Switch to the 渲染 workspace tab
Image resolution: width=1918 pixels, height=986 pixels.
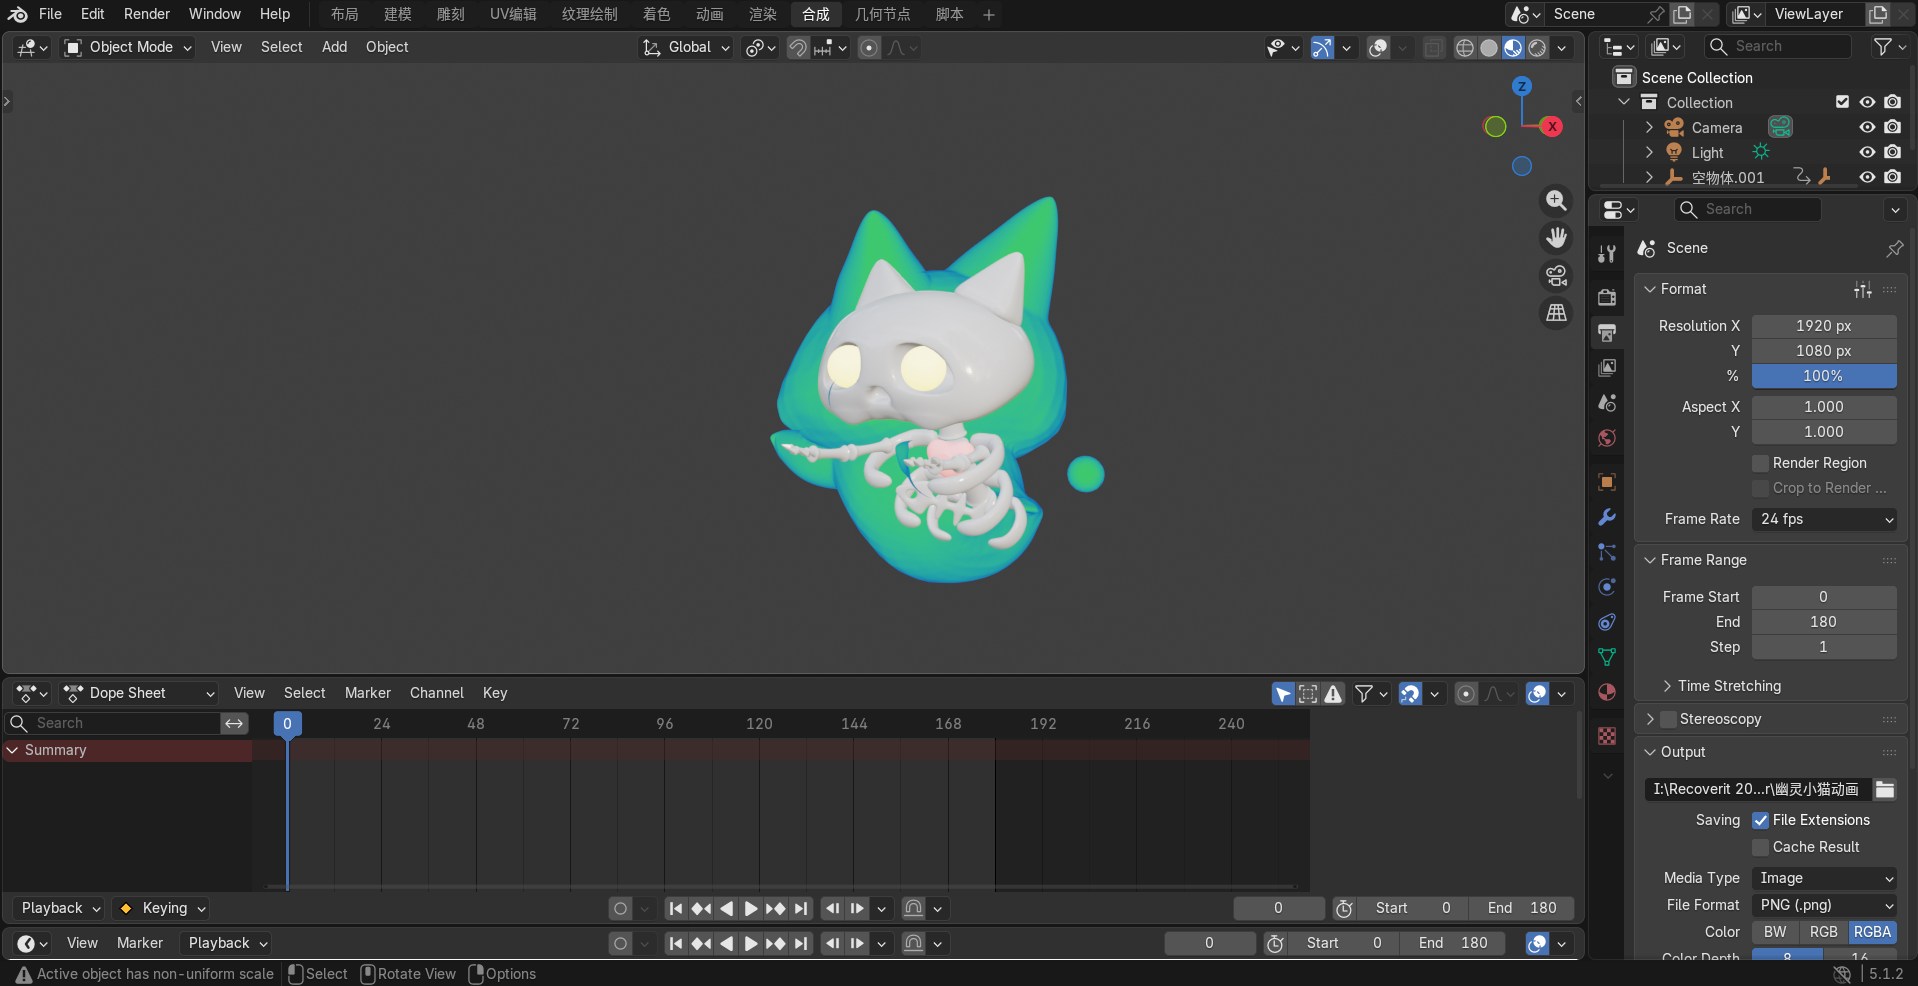pos(763,14)
